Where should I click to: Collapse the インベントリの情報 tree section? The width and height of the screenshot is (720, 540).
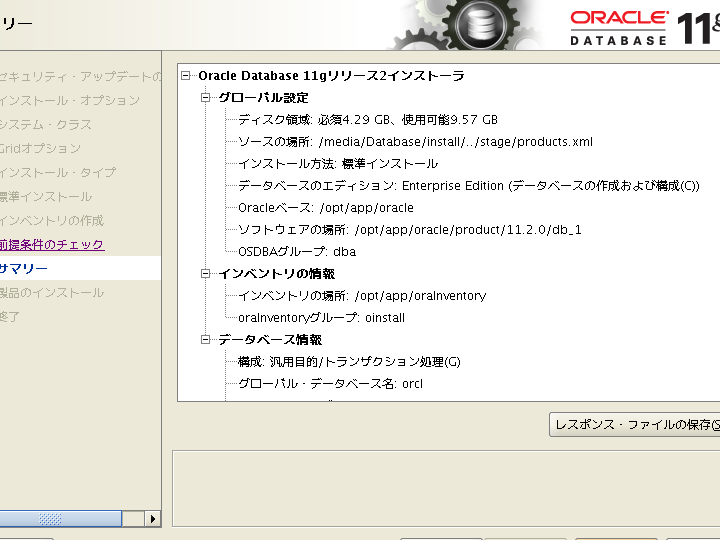206,274
